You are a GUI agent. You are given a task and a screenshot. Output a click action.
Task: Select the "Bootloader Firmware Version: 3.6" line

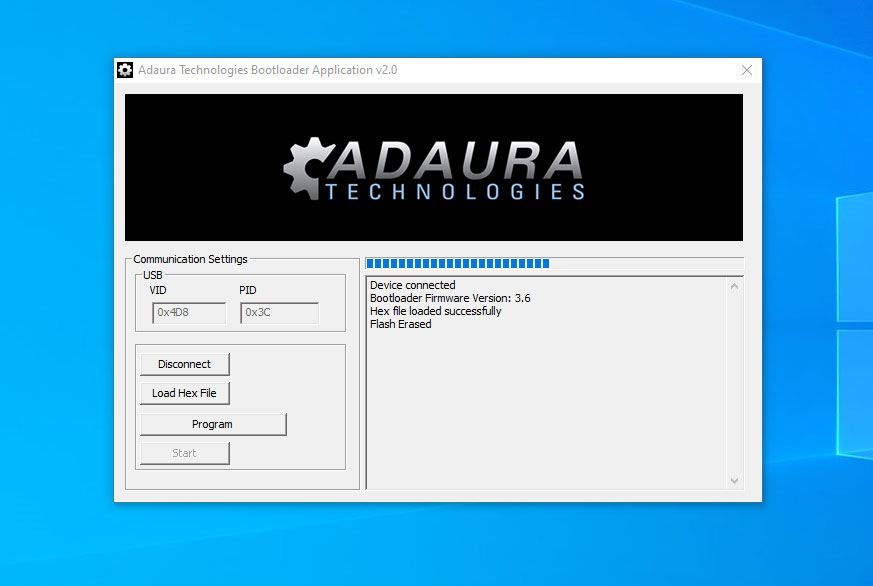[x=450, y=298]
